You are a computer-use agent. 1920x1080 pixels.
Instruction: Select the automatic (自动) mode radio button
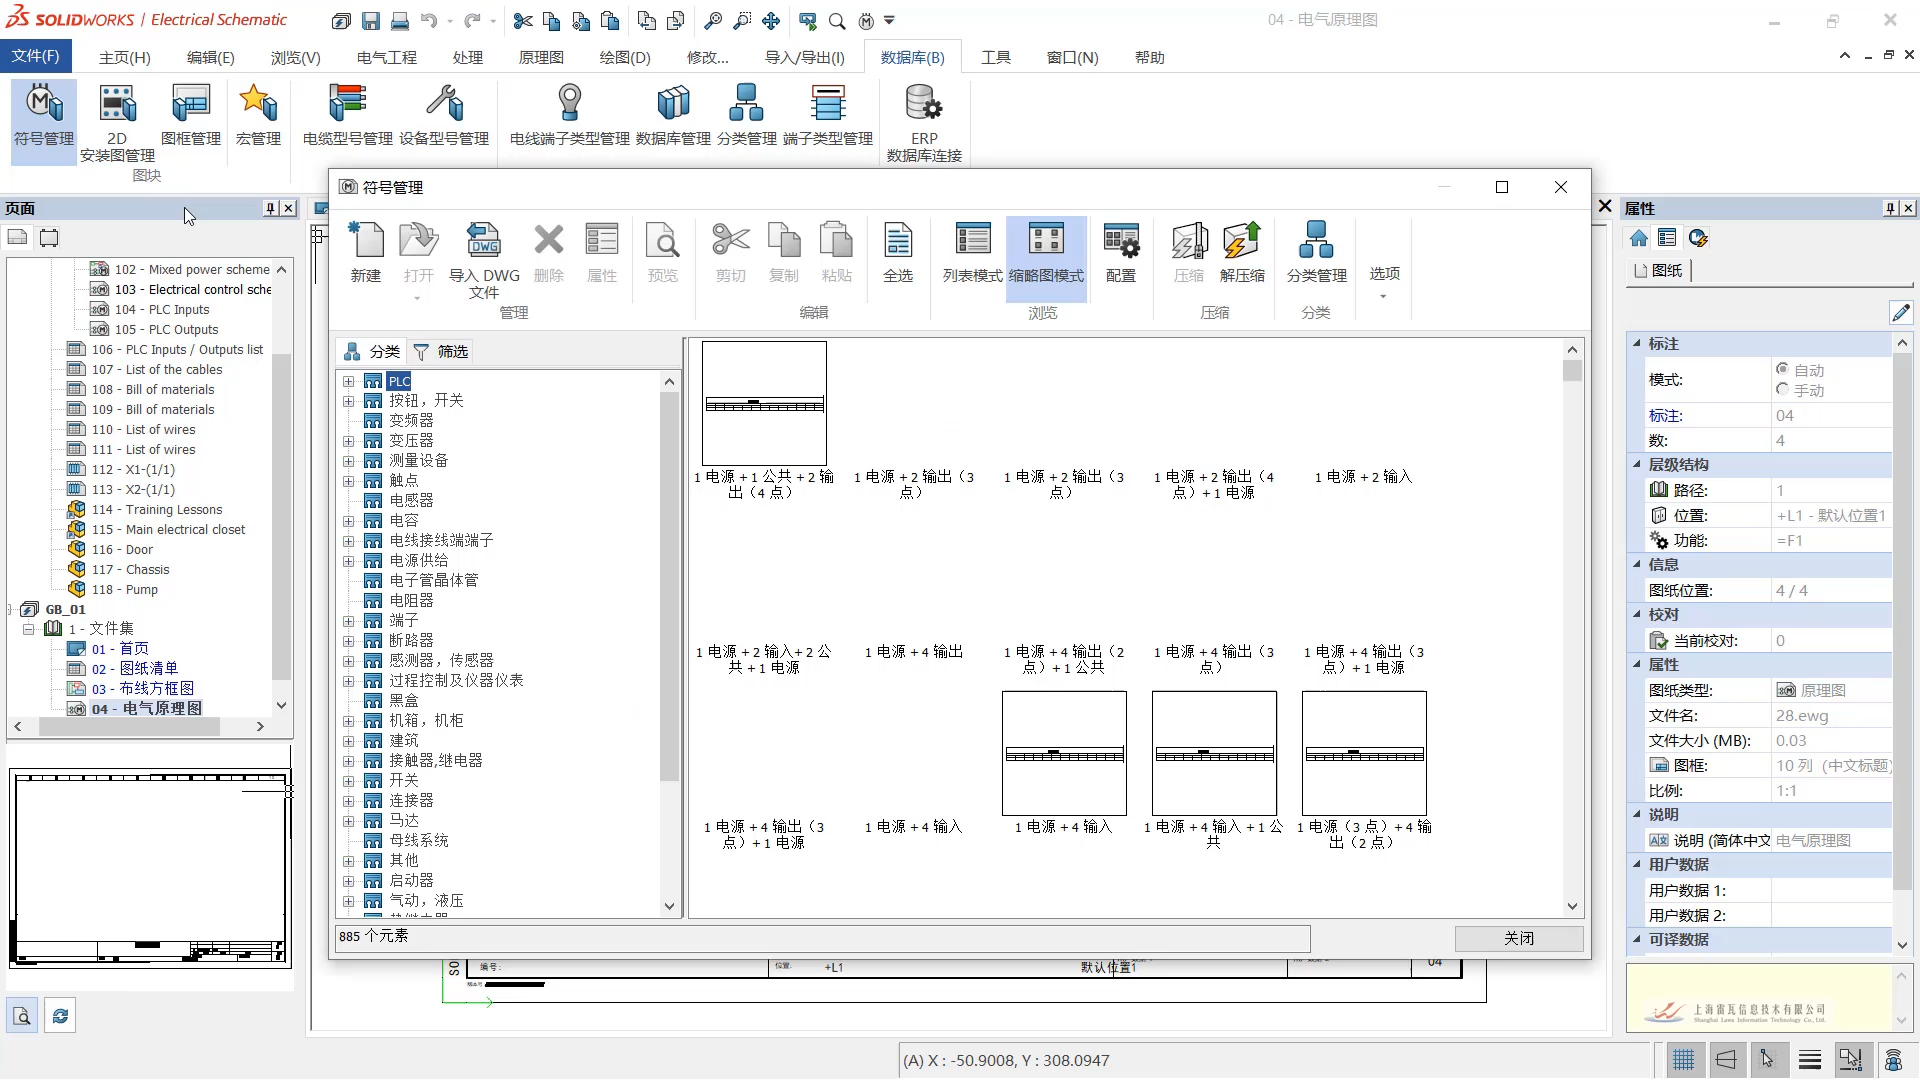(1782, 370)
